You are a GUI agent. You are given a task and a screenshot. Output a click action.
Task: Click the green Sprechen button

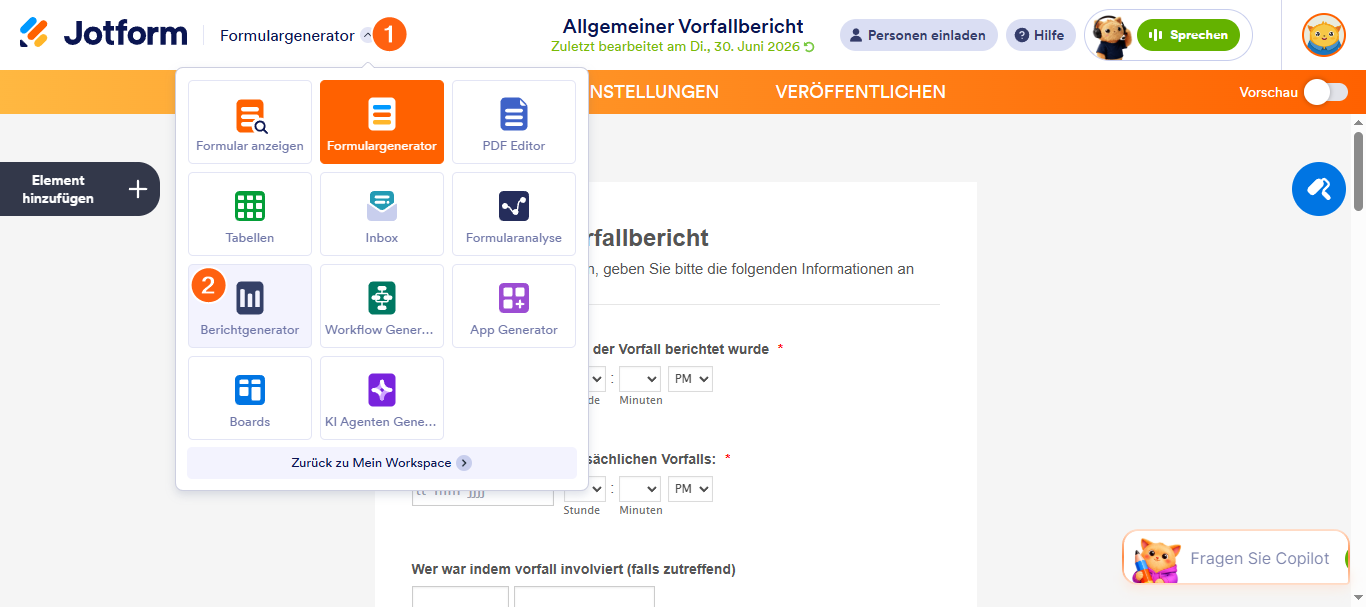coord(1188,35)
